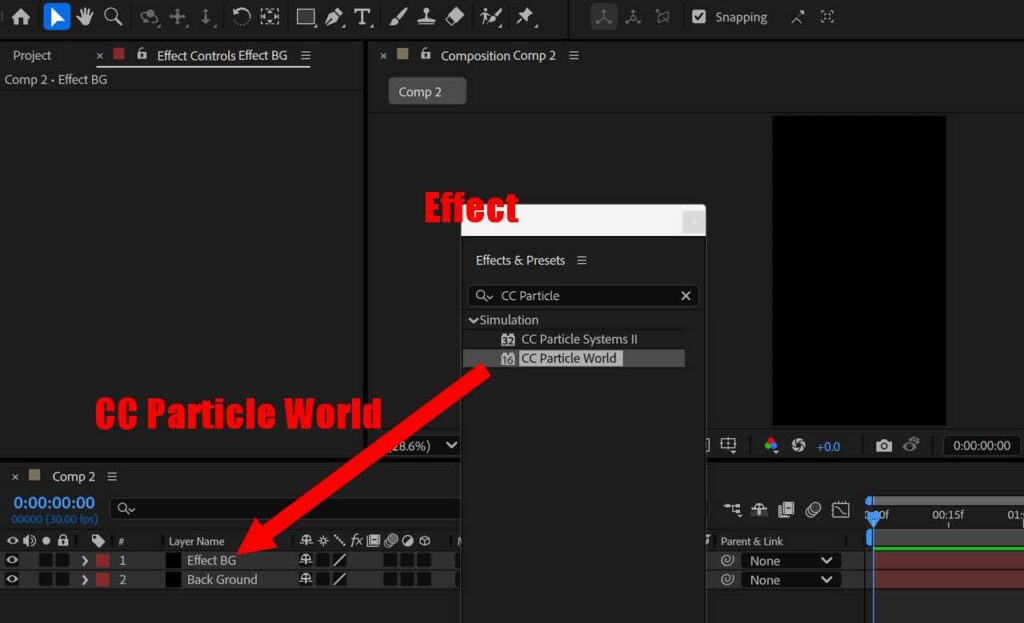Screen dimensions: 1024x623
Task: Select the Clone Stamp tool
Action: [x=426, y=17]
